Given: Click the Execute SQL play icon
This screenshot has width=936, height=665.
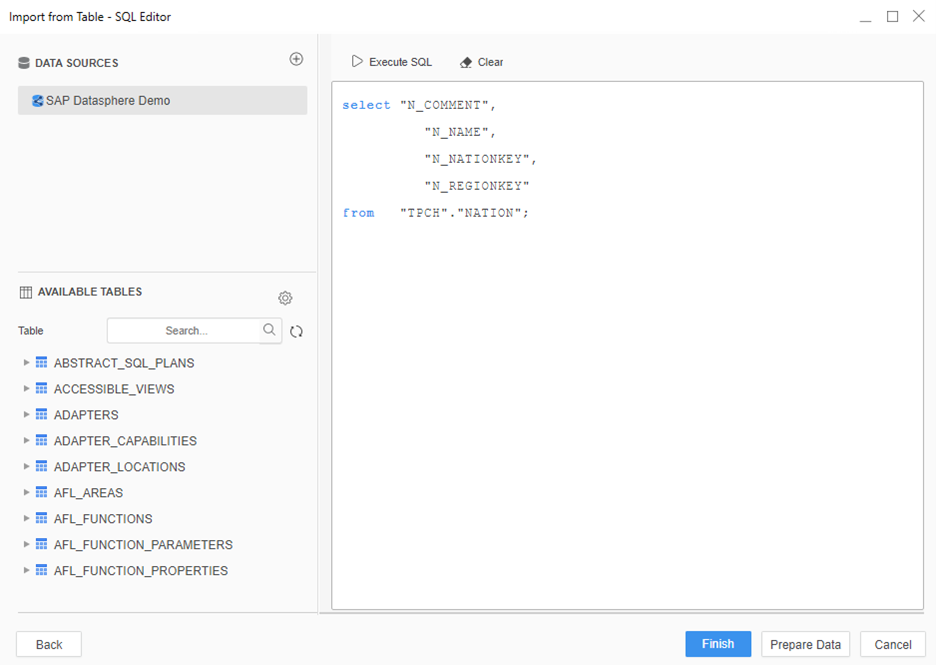Looking at the screenshot, I should pyautogui.click(x=357, y=62).
